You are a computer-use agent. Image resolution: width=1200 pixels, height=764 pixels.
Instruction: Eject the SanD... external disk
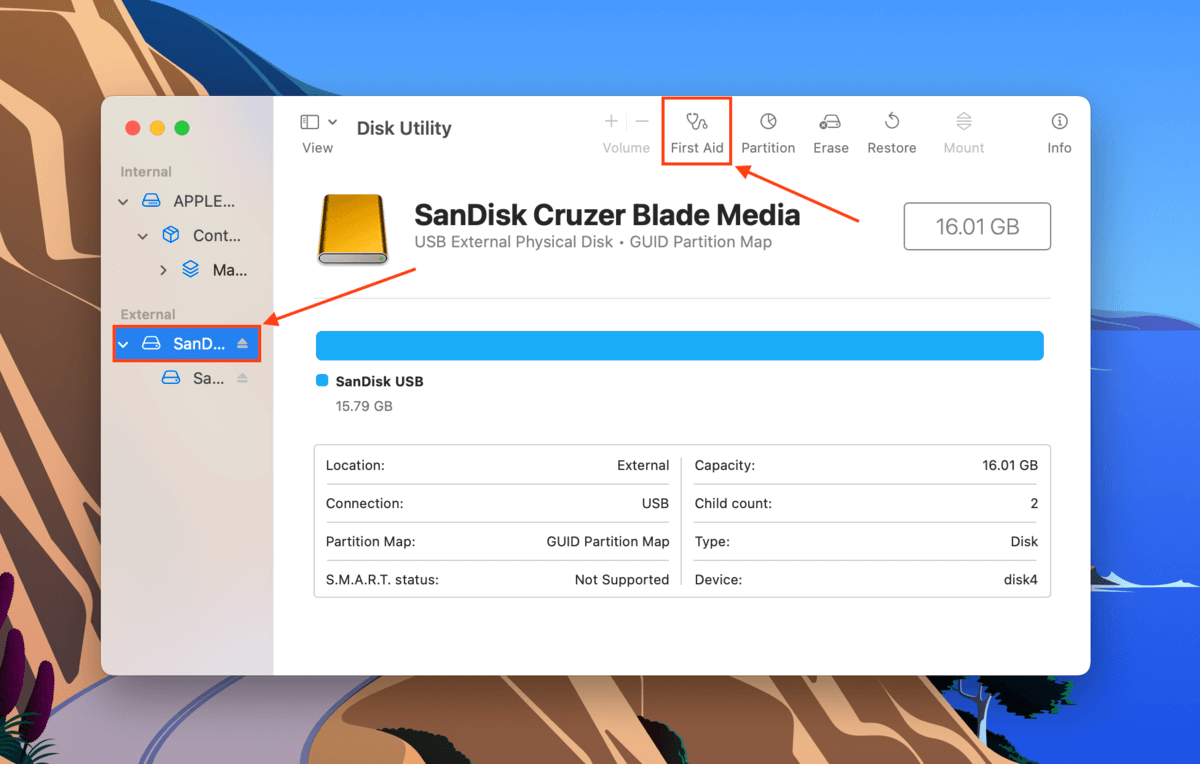[242, 343]
